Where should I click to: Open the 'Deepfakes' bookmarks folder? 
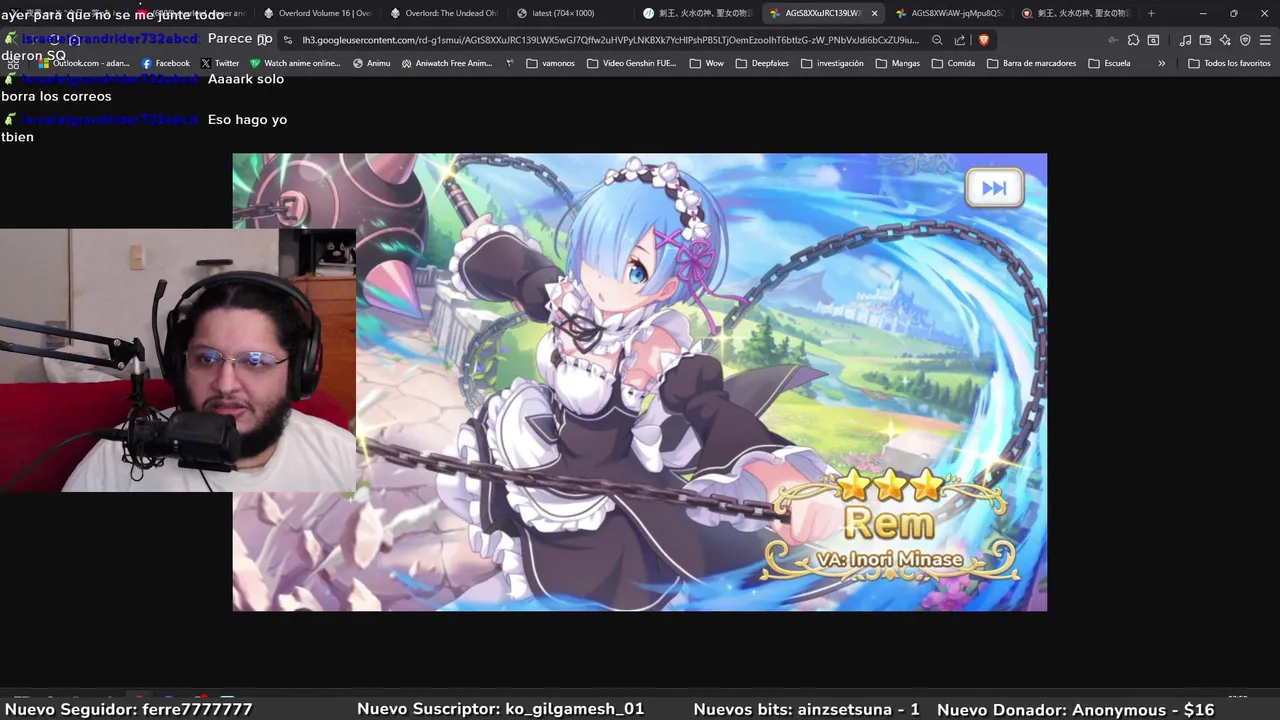pyautogui.click(x=762, y=63)
